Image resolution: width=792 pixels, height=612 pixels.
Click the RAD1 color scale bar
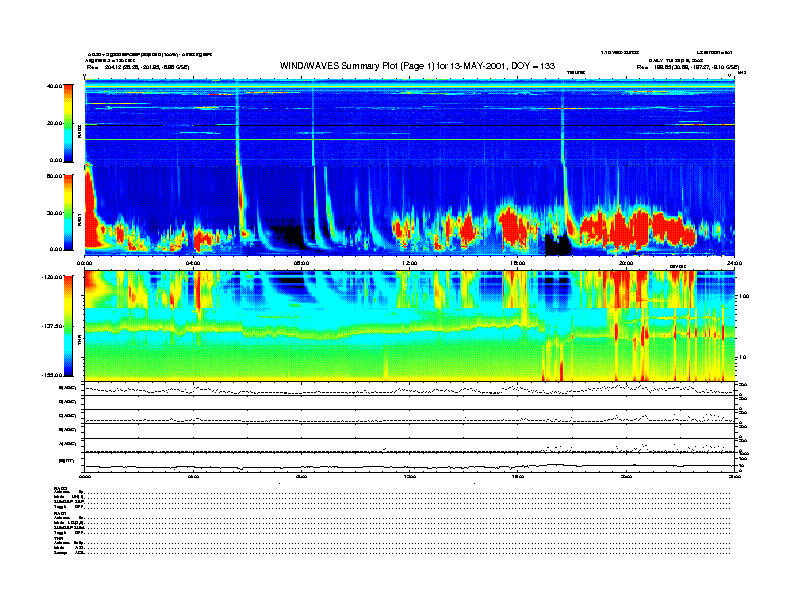[x=68, y=212]
